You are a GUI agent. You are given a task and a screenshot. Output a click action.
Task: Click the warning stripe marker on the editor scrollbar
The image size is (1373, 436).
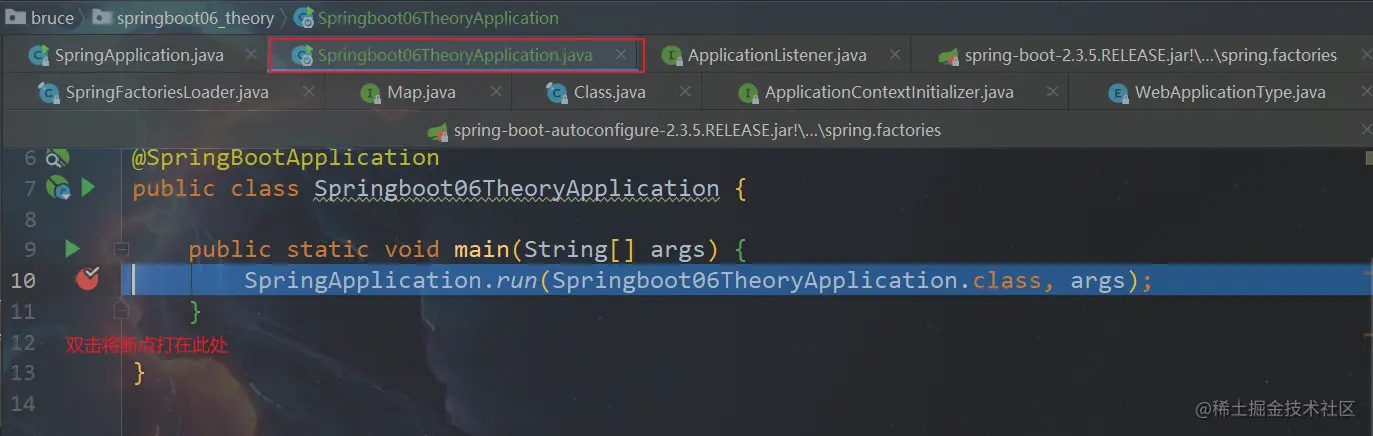[x=1367, y=158]
